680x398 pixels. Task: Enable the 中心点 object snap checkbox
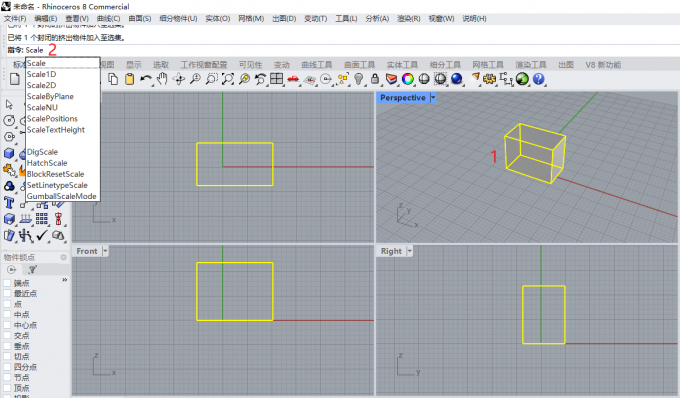(7, 325)
